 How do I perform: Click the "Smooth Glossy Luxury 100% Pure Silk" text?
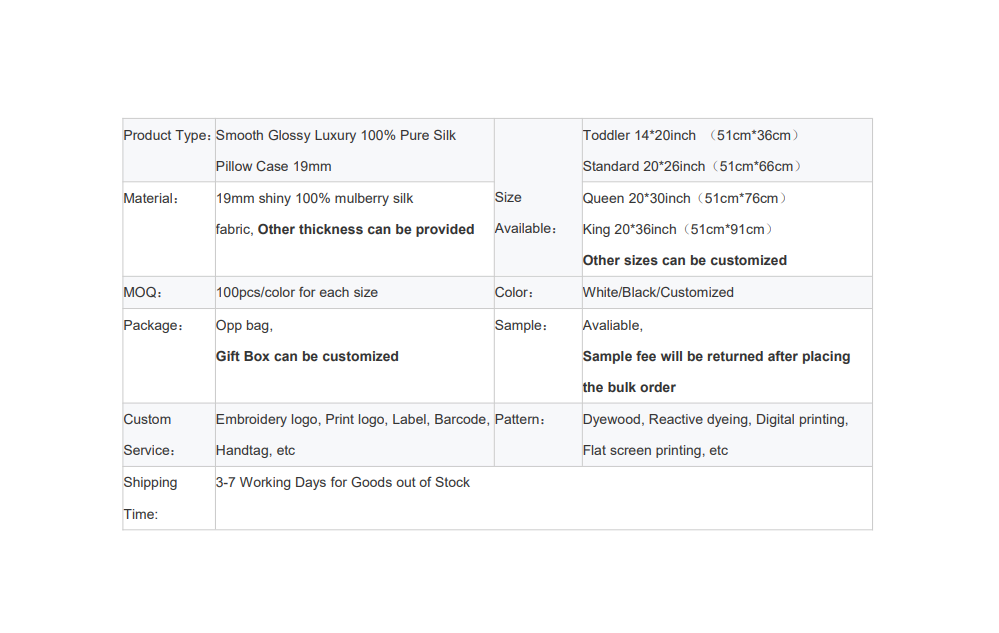pos(336,136)
